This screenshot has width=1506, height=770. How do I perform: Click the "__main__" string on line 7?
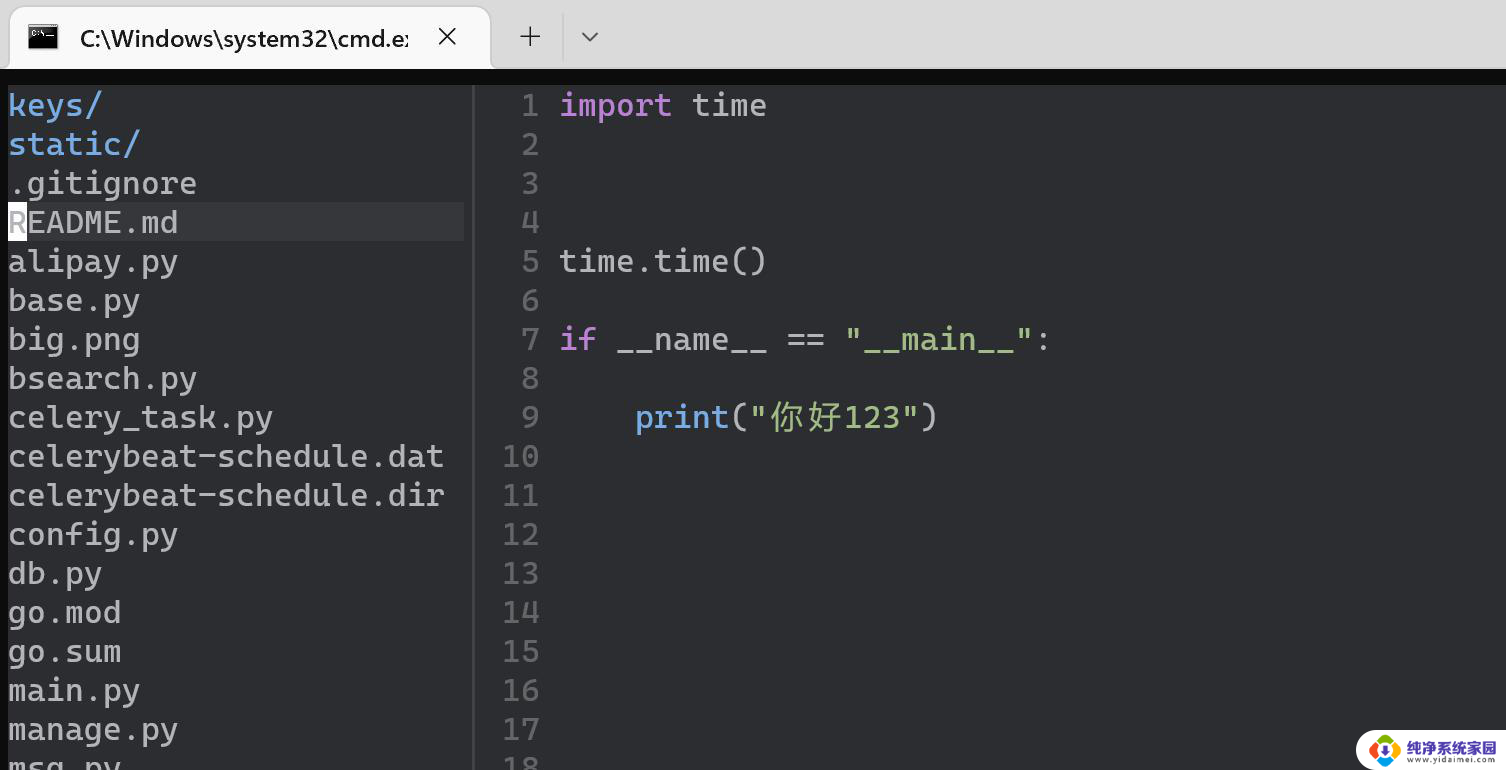(938, 340)
